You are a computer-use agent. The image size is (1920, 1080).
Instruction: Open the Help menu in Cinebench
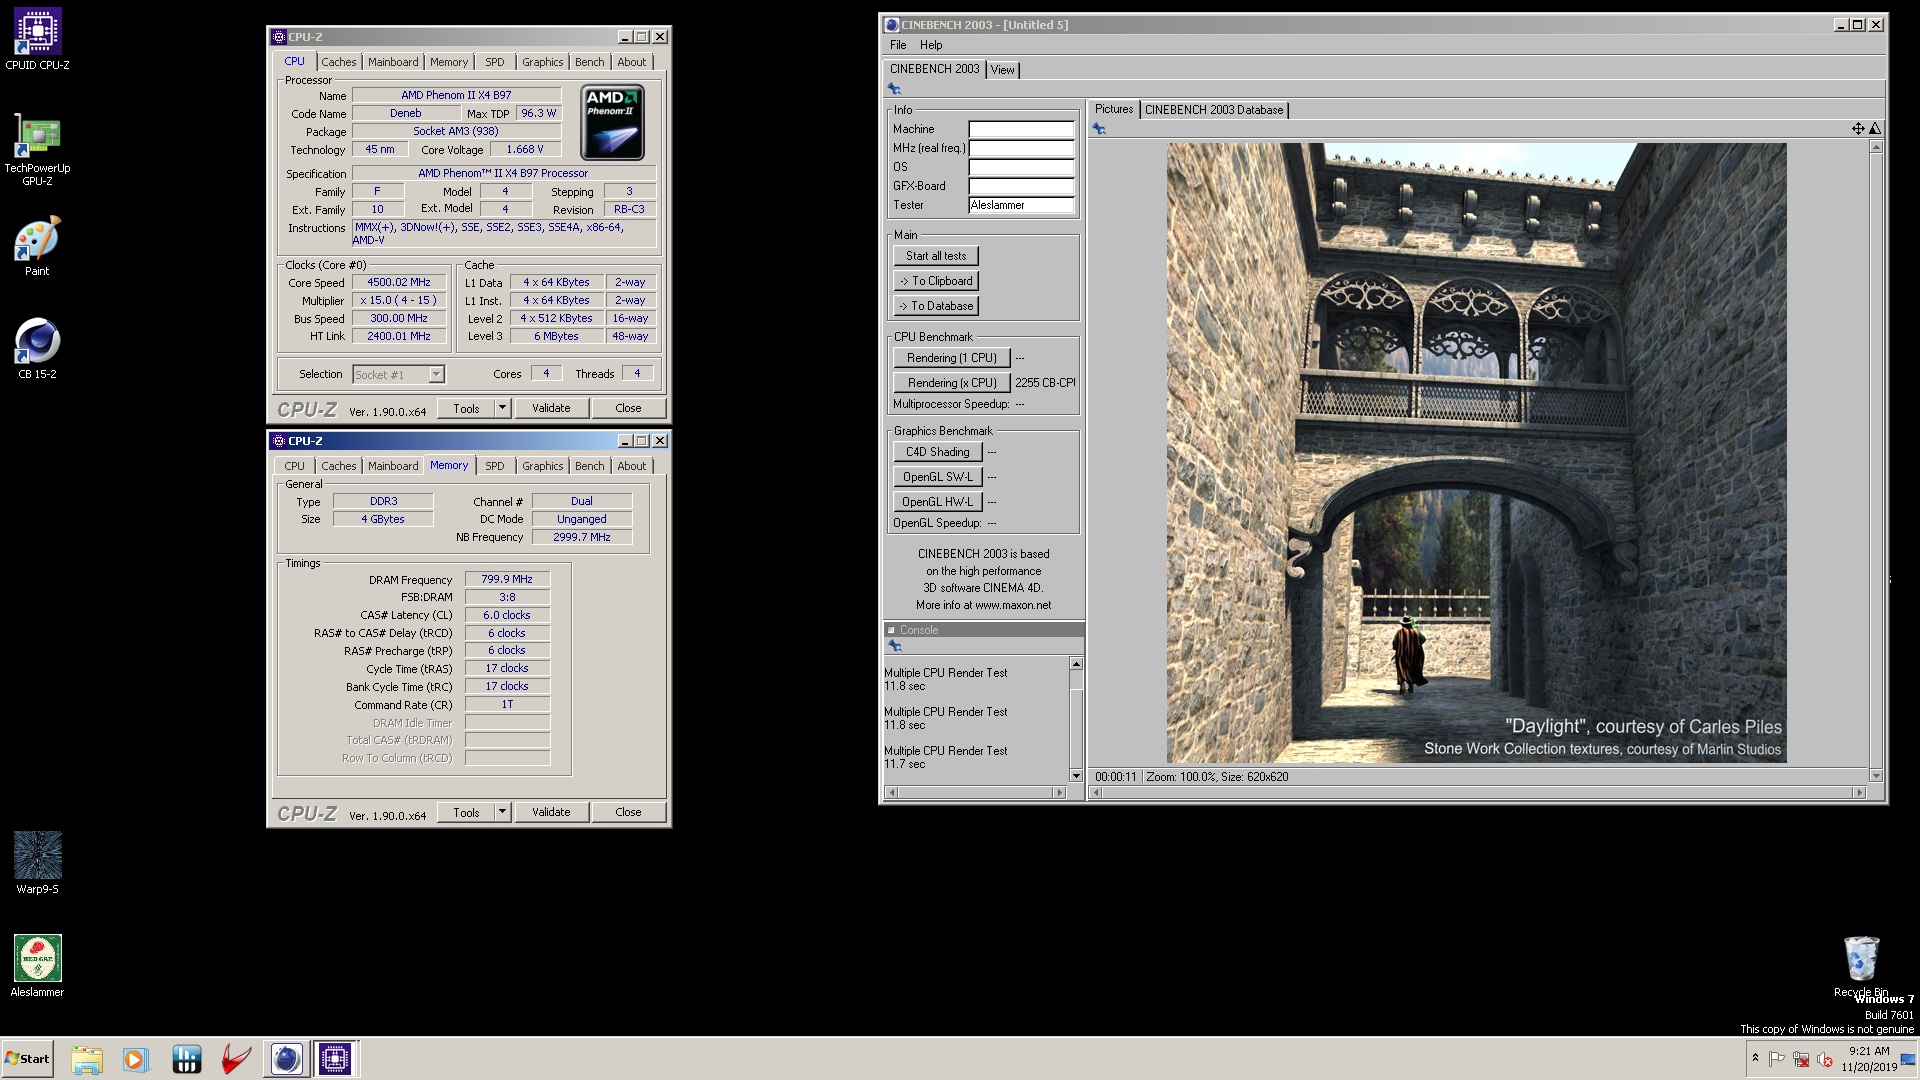pos(931,45)
